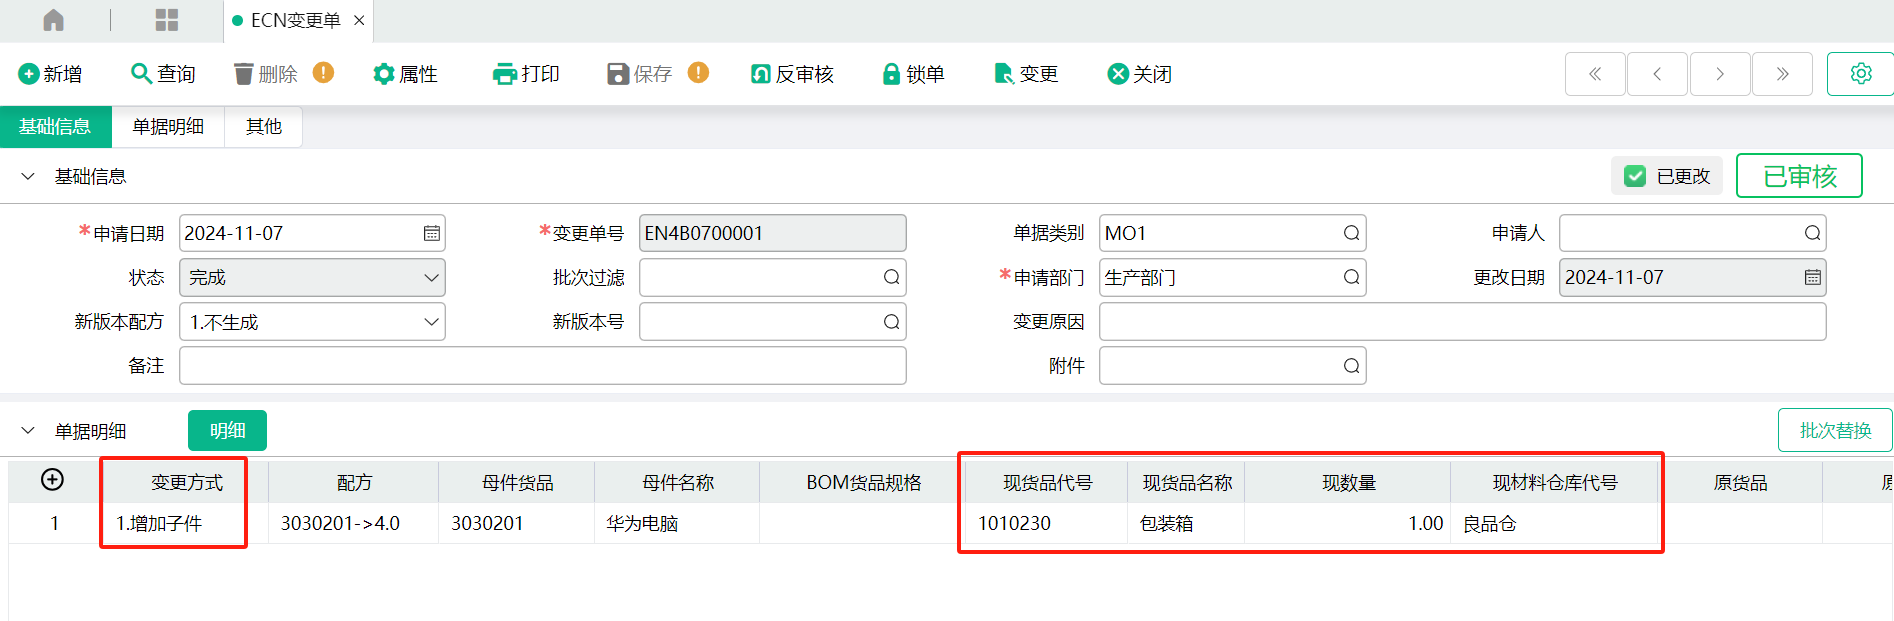The image size is (1894, 621).
Task: Click the 打印 print toolbar icon
Action: [x=504, y=74]
